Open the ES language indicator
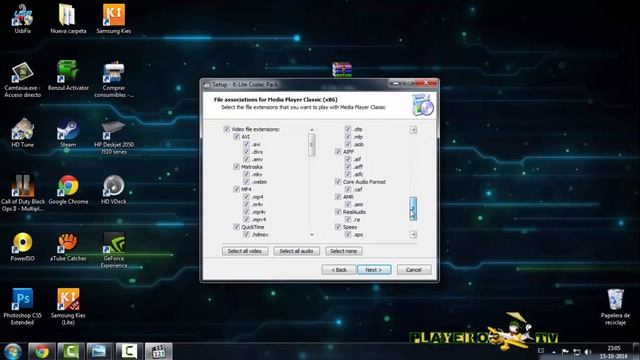 pos(541,351)
